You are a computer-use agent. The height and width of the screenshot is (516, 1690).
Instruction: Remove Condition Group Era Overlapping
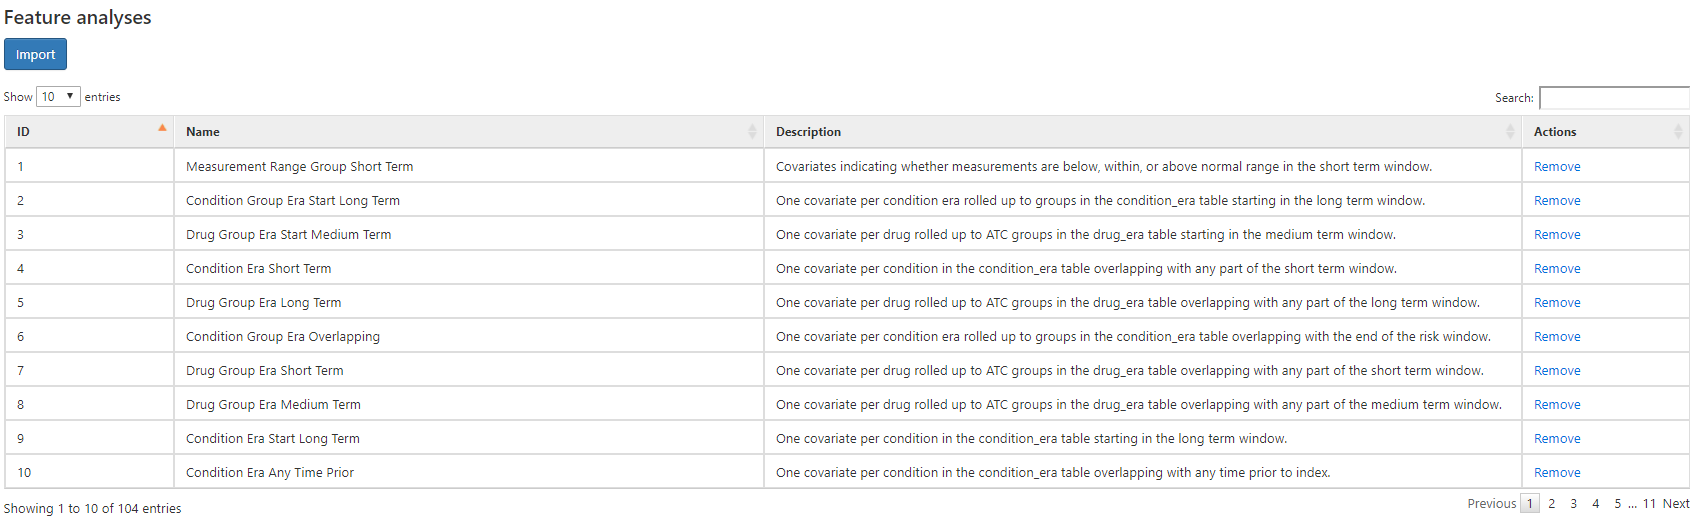(1557, 337)
